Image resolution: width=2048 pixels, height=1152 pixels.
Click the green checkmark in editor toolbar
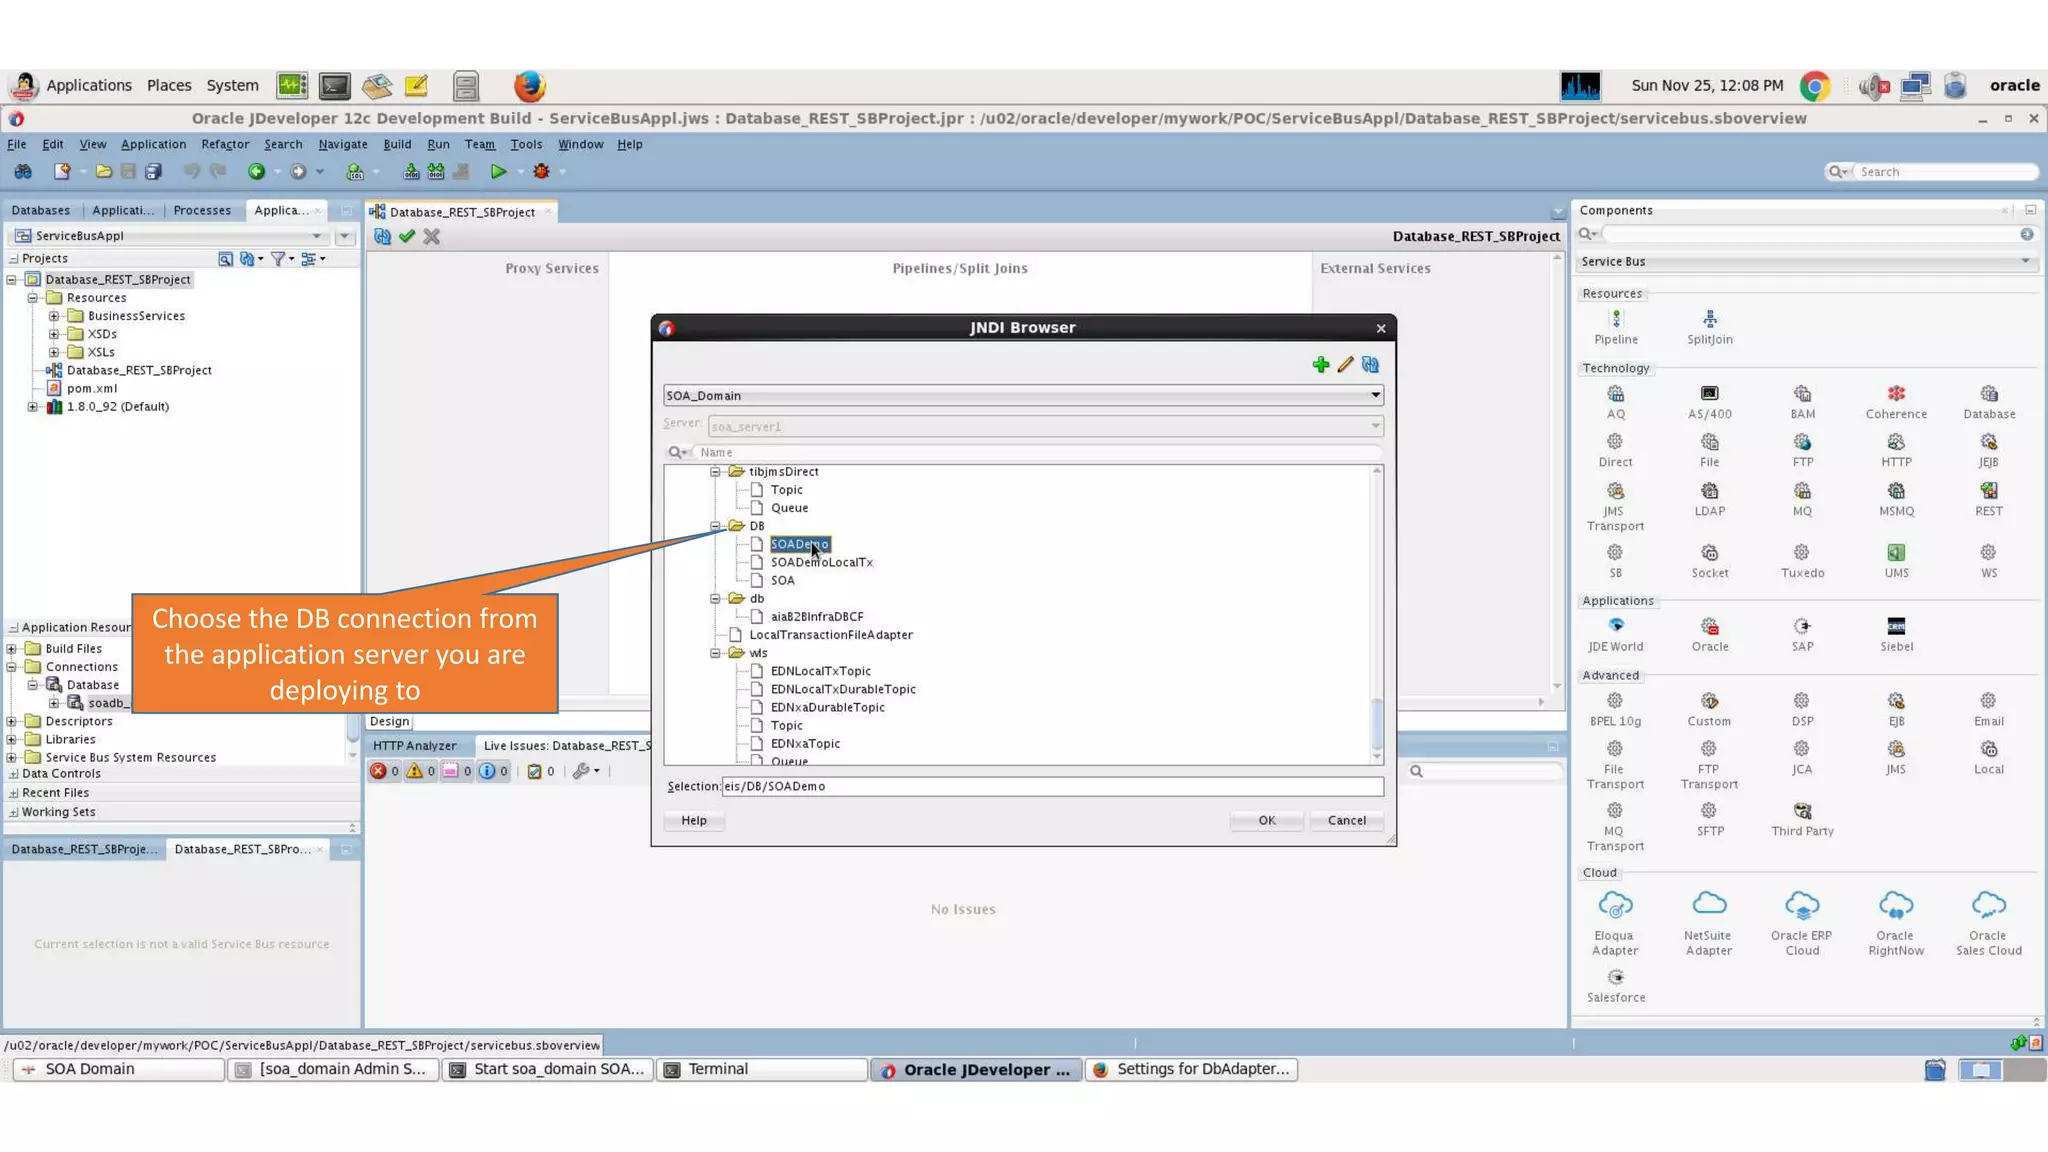[x=407, y=237]
